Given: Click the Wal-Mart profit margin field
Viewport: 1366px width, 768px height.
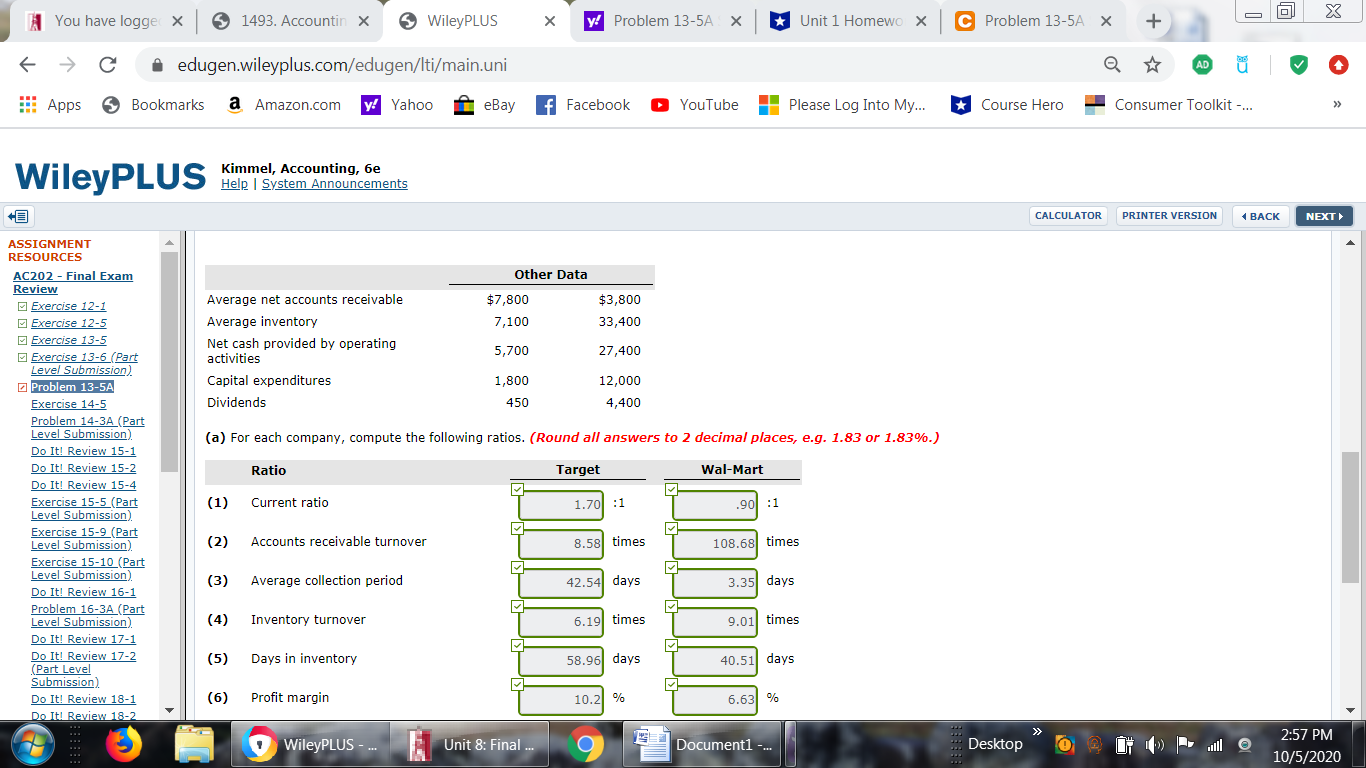Looking at the screenshot, I should point(715,700).
